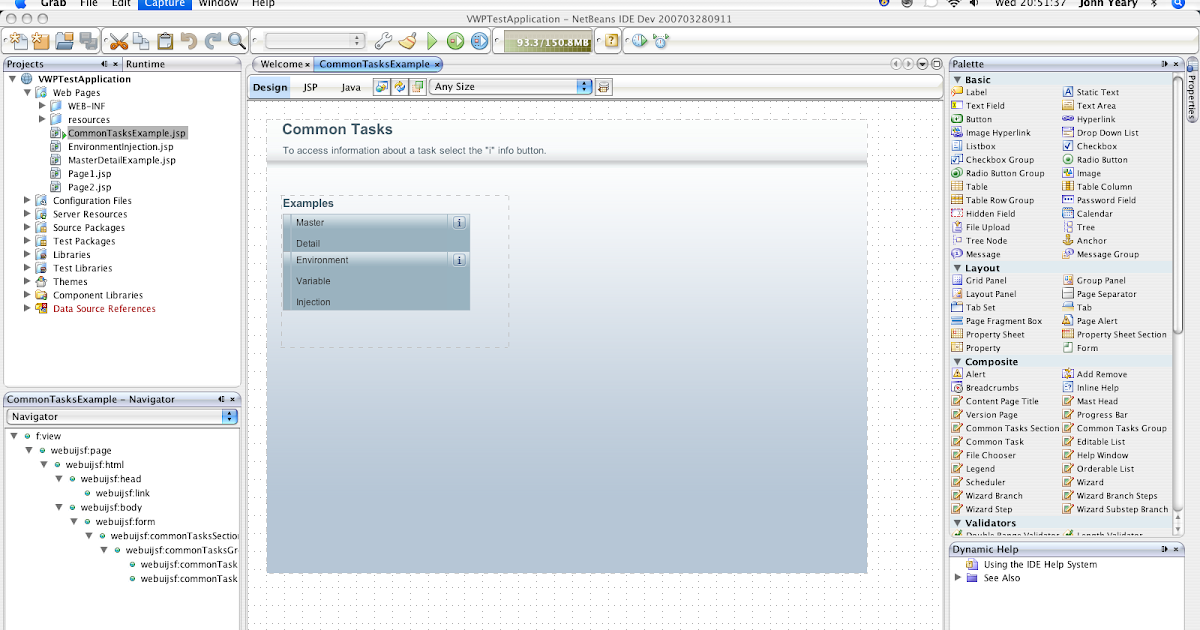Click the Open Project folder icon
The image size is (1200, 630).
[x=64, y=41]
